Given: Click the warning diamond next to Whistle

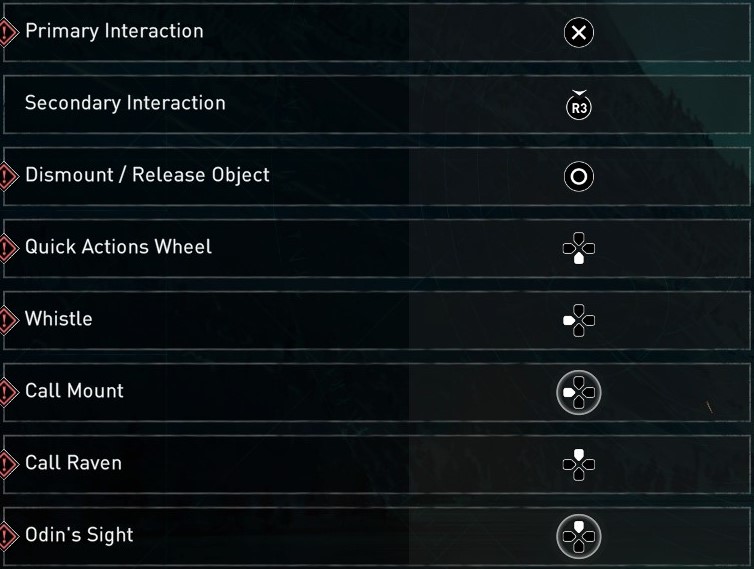Looking at the screenshot, I should click(x=8, y=320).
